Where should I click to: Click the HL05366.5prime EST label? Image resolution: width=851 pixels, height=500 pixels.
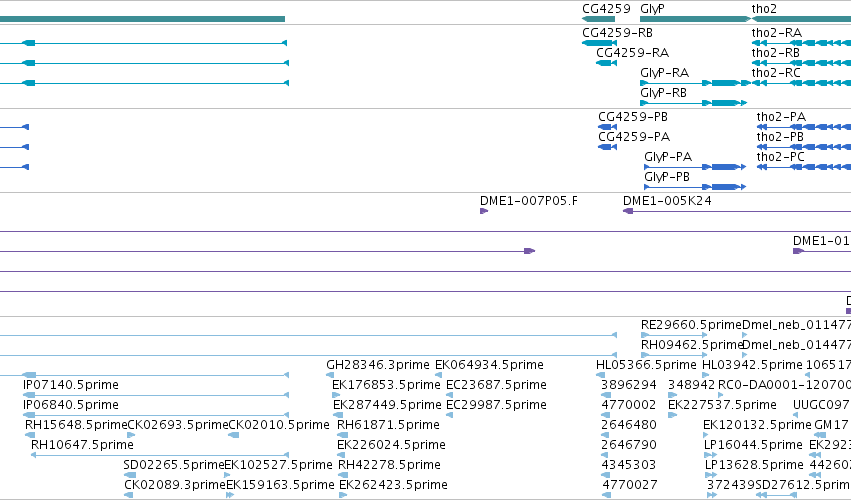(x=646, y=365)
